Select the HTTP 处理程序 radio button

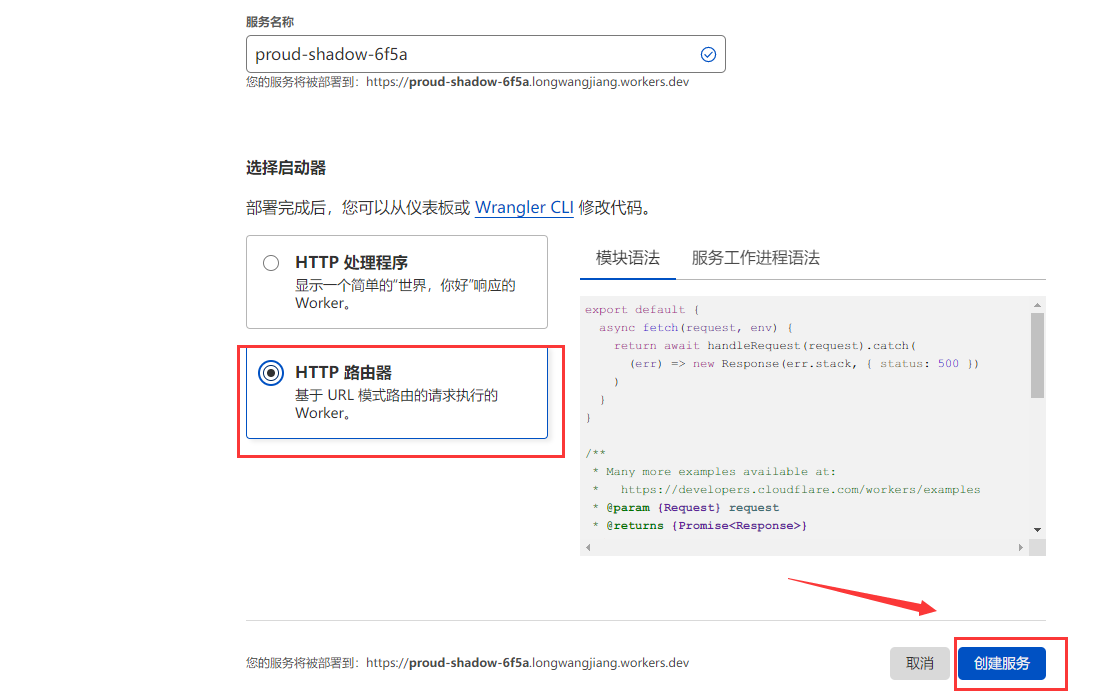pos(271,263)
